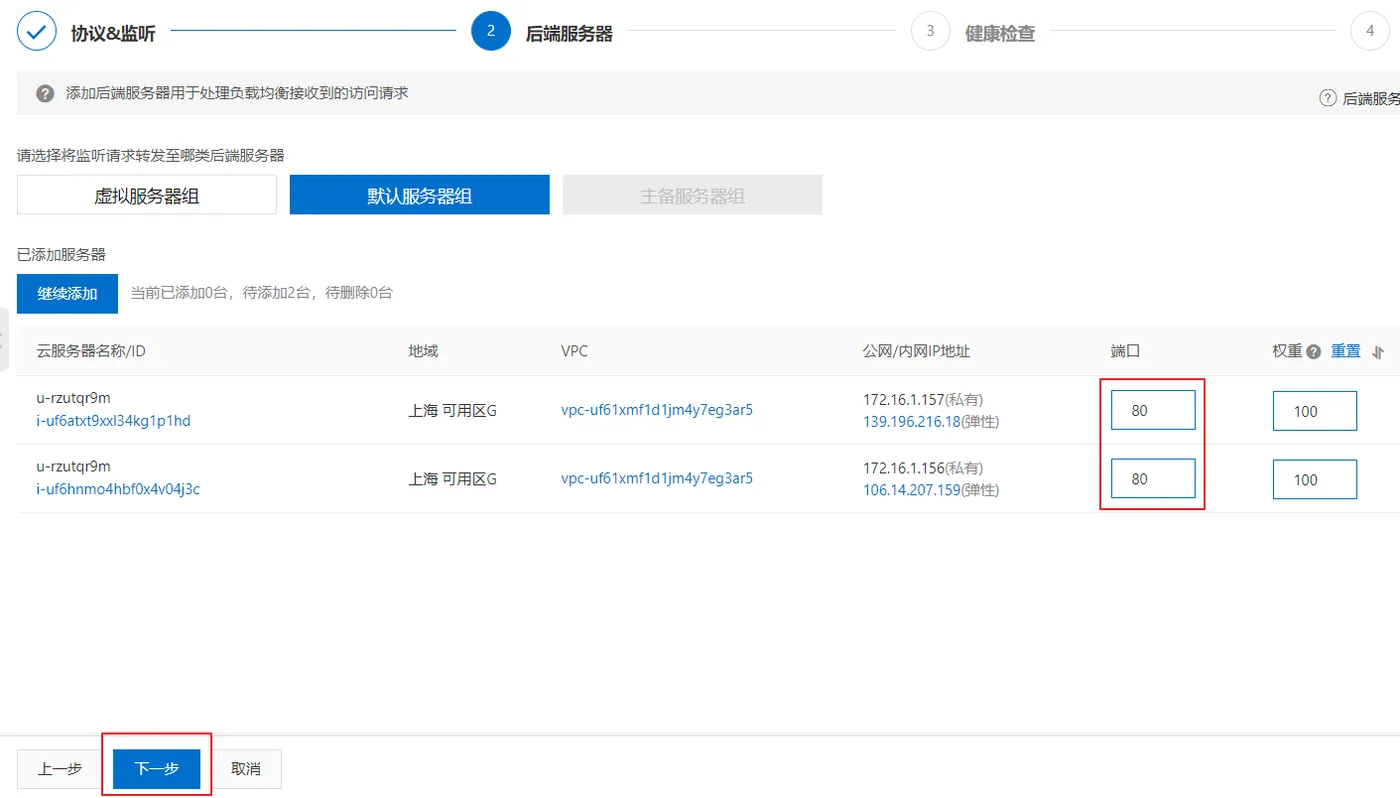Click 上海 可用区G in the 106.14.207.159 row

pyautogui.click(x=453, y=479)
